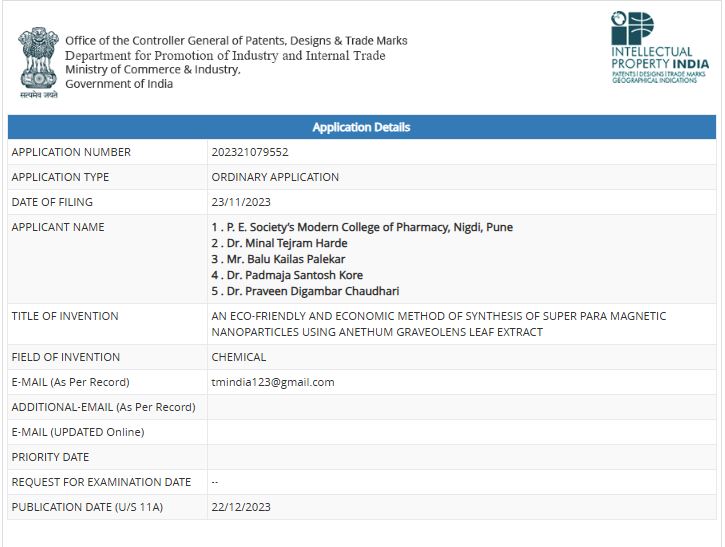The height and width of the screenshot is (547, 725).
Task: Click the ADDITIONAL-EMAIL (As Per Record) label
Action: click(x=104, y=407)
